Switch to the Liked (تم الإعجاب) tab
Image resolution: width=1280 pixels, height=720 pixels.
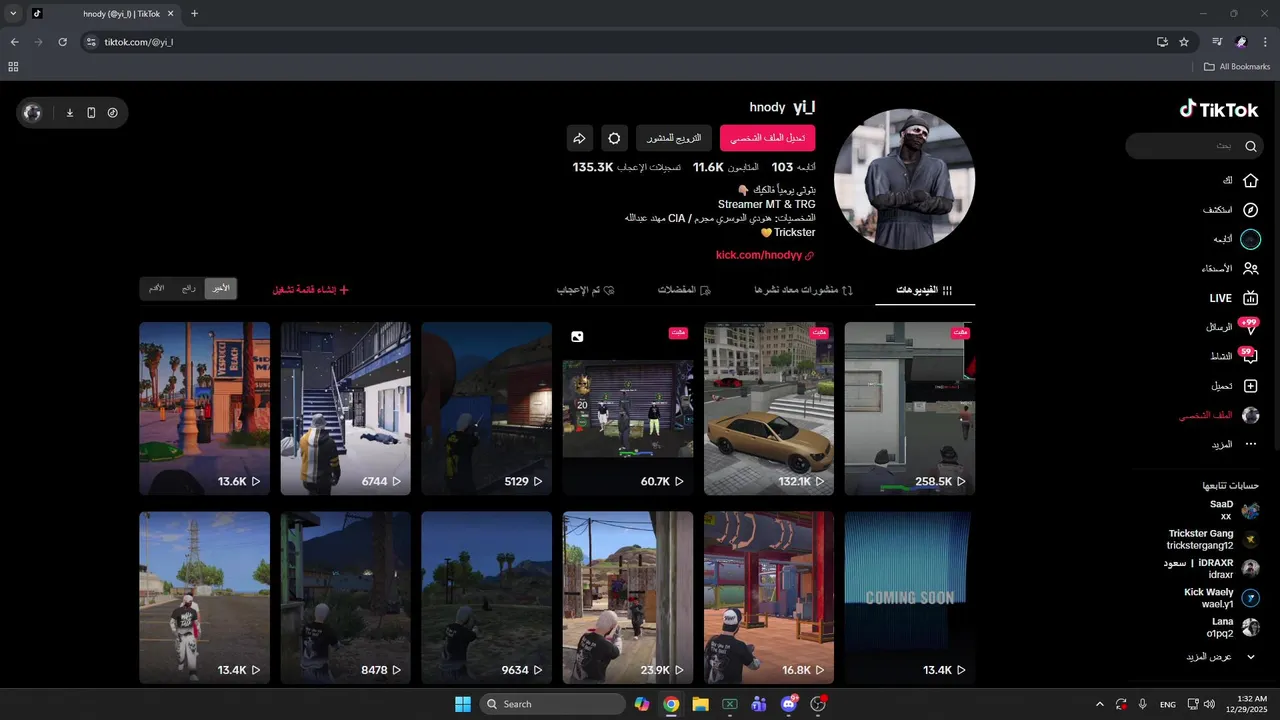(x=585, y=290)
